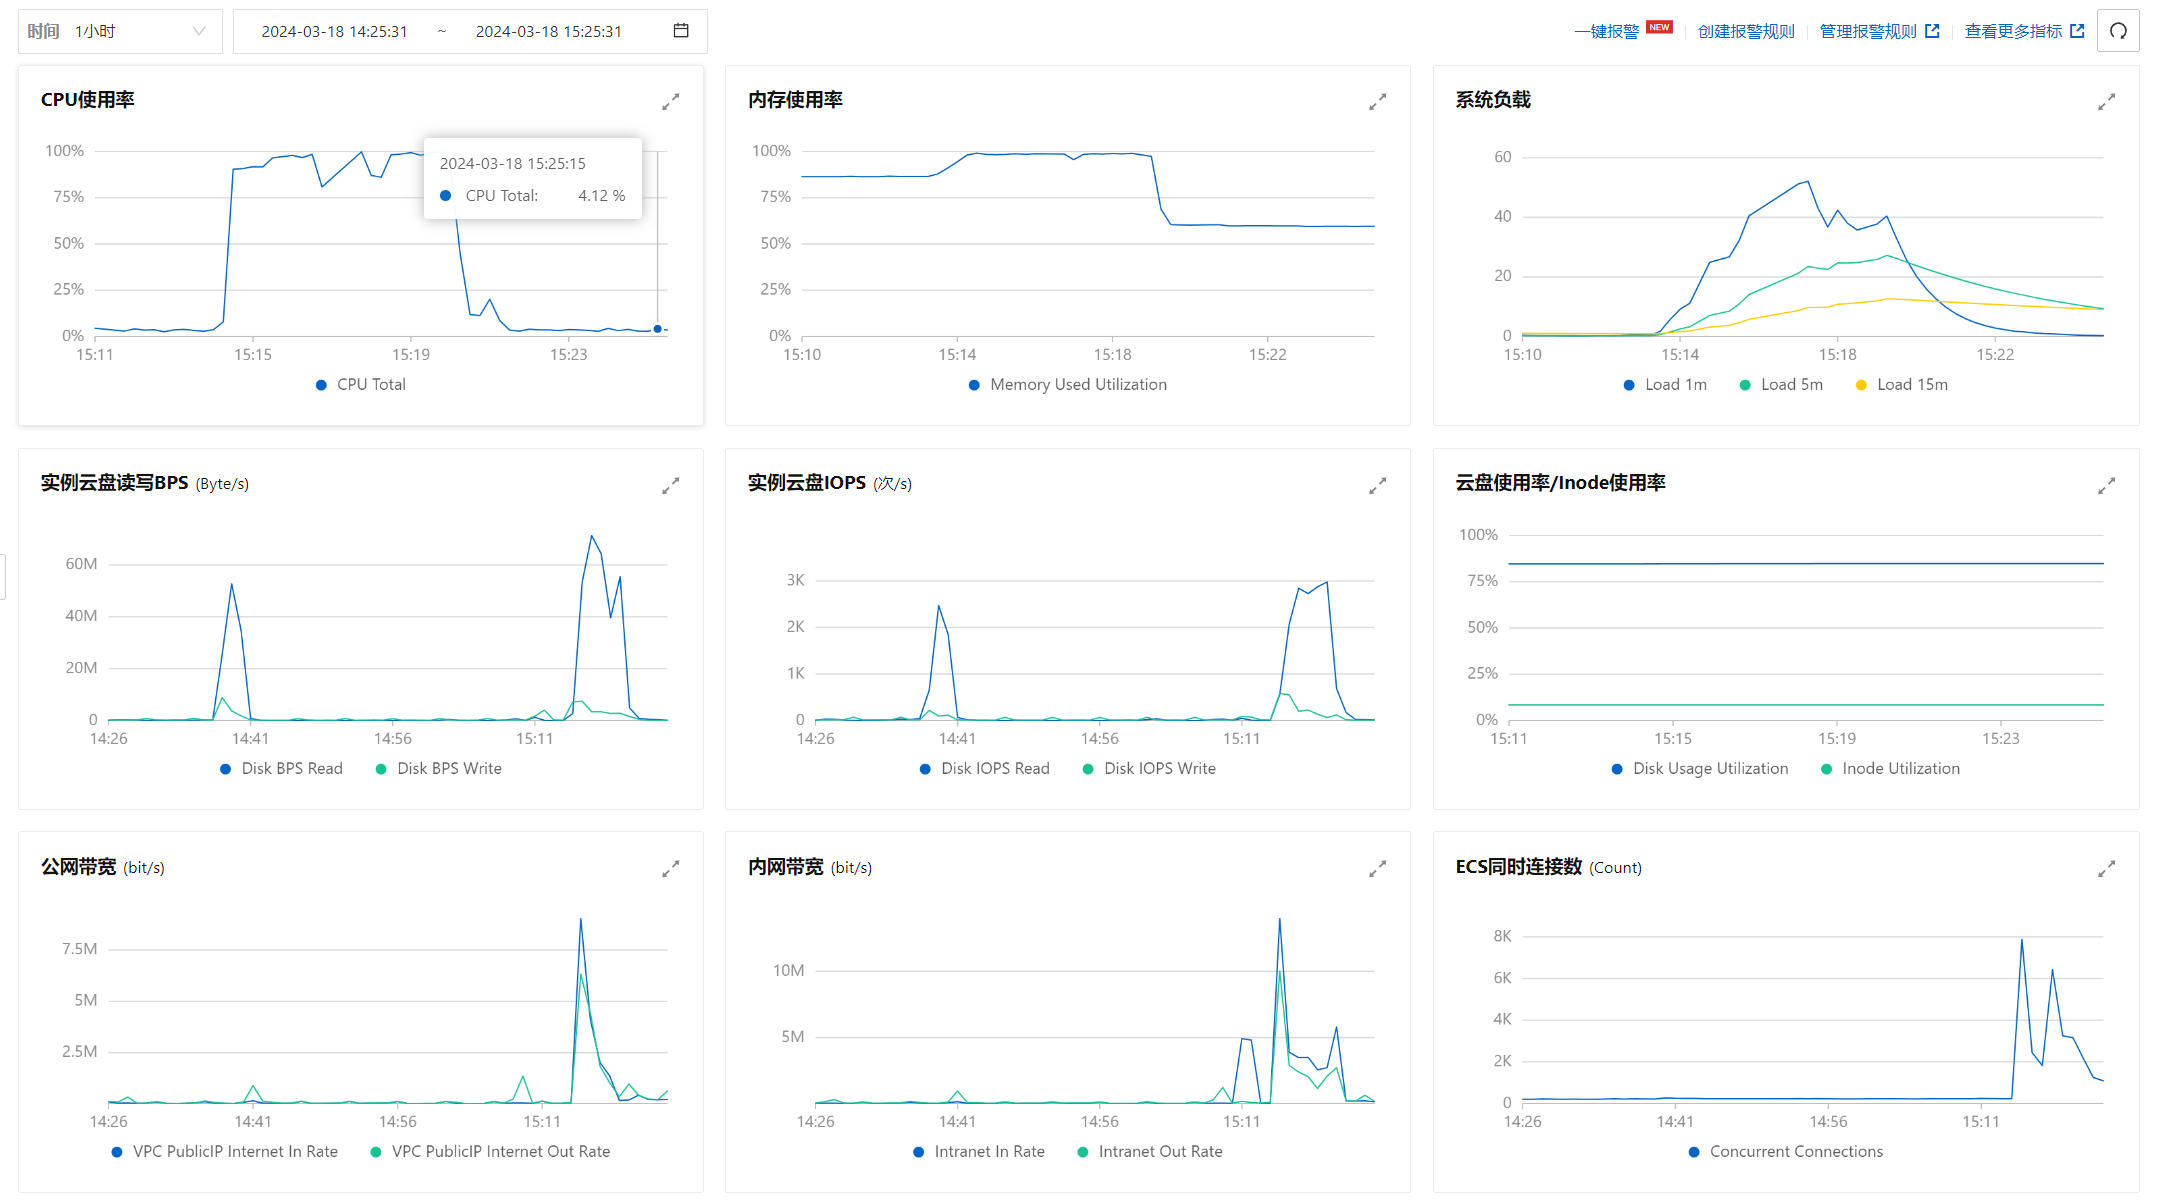
Task: Toggle the Disk Usage Utilization legend
Action: pos(1700,768)
